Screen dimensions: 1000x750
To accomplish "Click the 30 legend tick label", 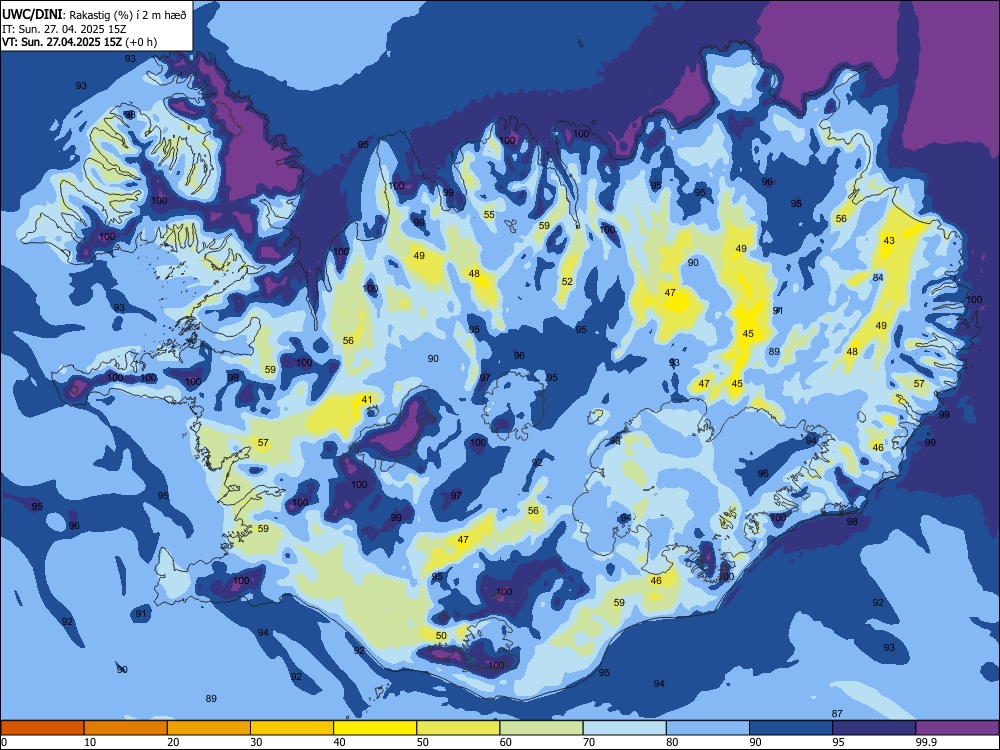I will (256, 742).
